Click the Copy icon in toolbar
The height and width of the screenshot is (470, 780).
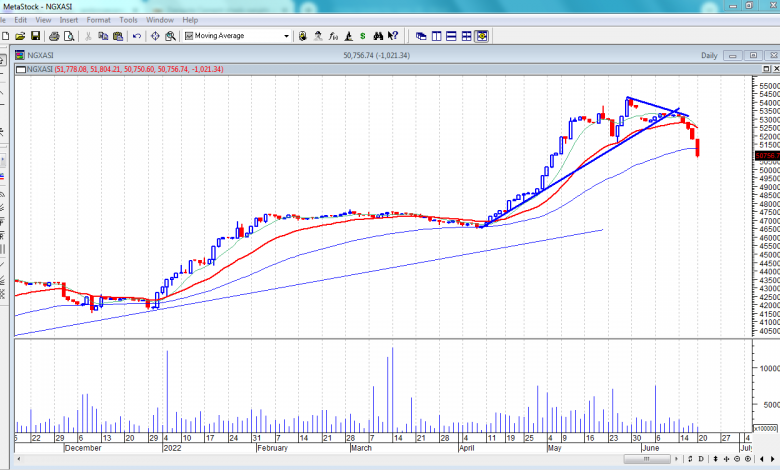(x=103, y=36)
